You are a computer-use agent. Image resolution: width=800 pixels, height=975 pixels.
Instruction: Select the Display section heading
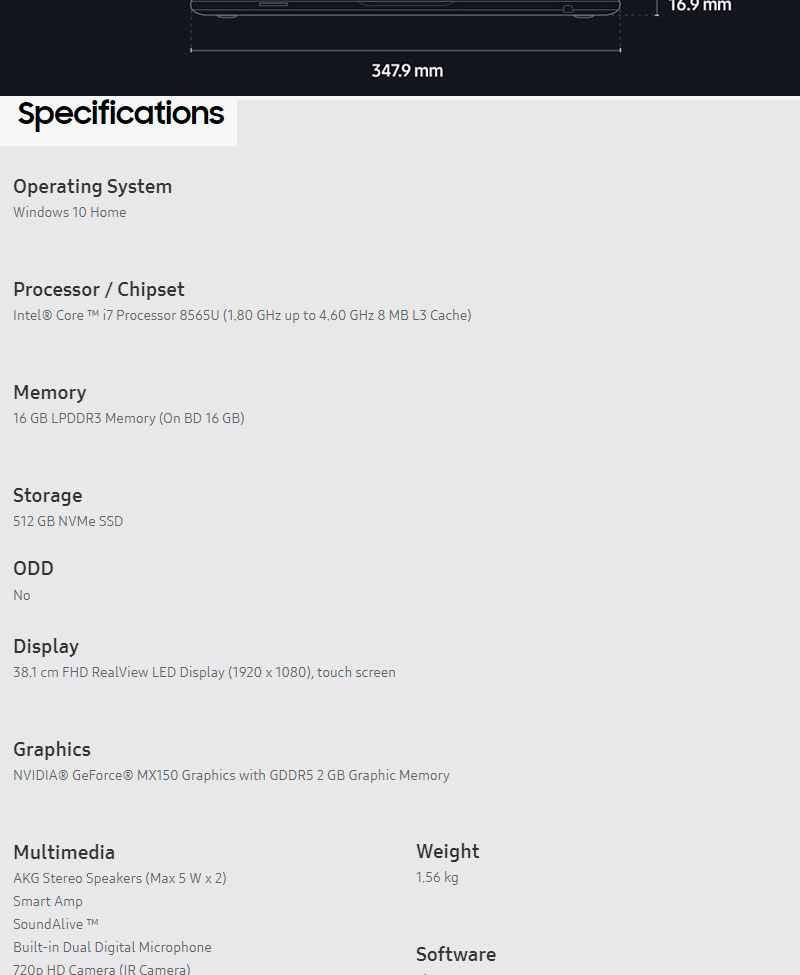tap(45, 647)
